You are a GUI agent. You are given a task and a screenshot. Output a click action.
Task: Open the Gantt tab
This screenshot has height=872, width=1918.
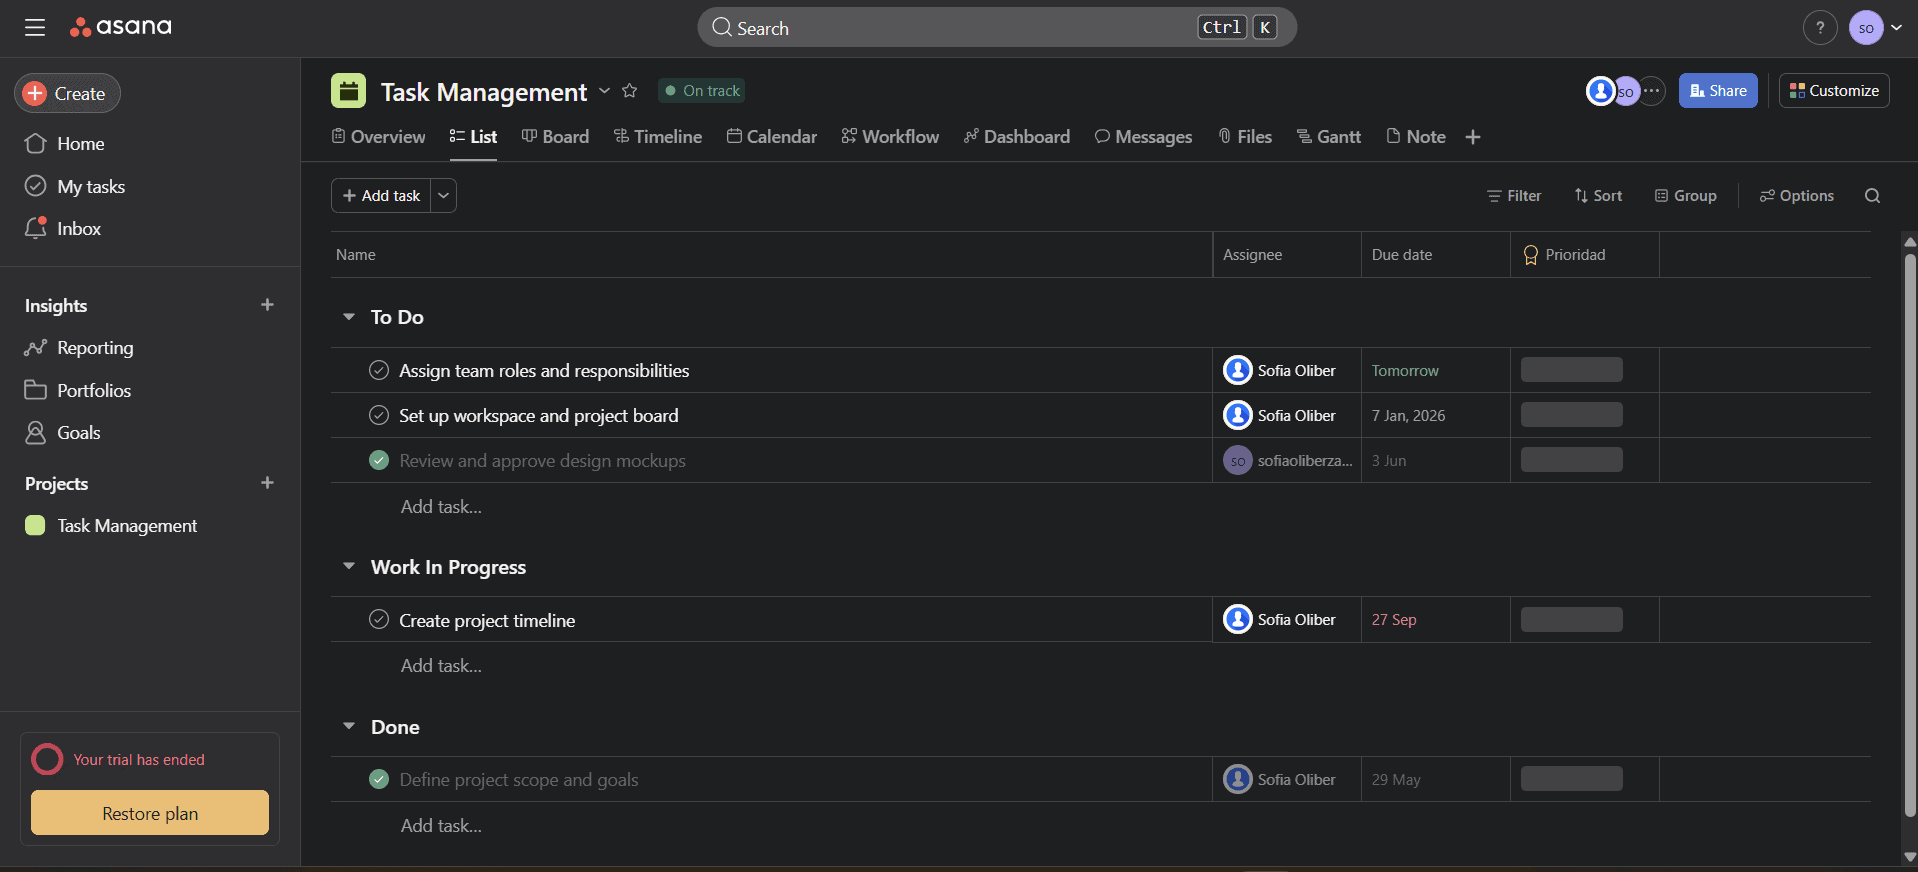(x=1328, y=137)
